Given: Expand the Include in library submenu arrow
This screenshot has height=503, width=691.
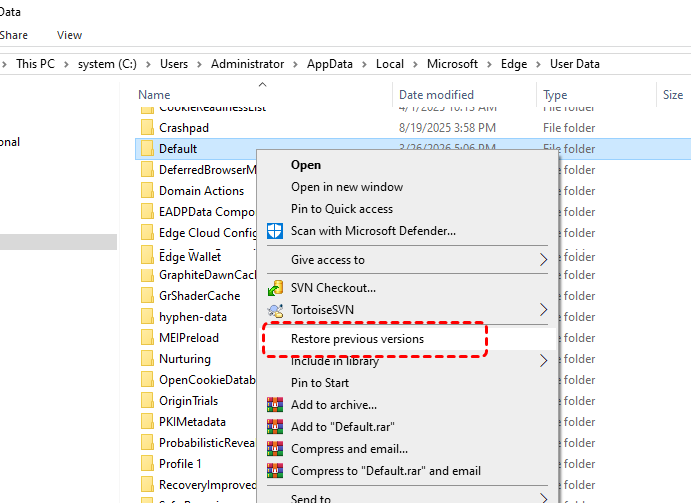Looking at the screenshot, I should click(x=543, y=361).
